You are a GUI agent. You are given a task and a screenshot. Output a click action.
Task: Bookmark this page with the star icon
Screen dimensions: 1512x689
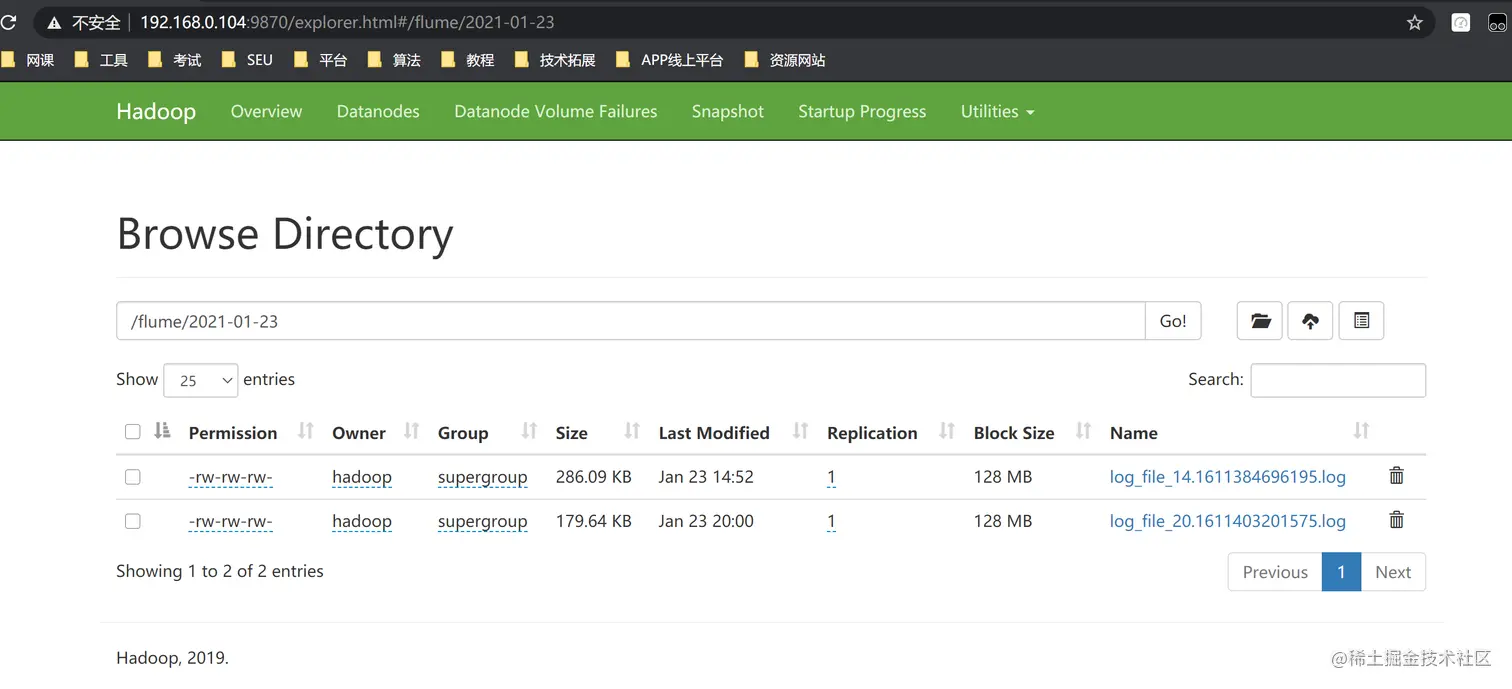coord(1414,22)
